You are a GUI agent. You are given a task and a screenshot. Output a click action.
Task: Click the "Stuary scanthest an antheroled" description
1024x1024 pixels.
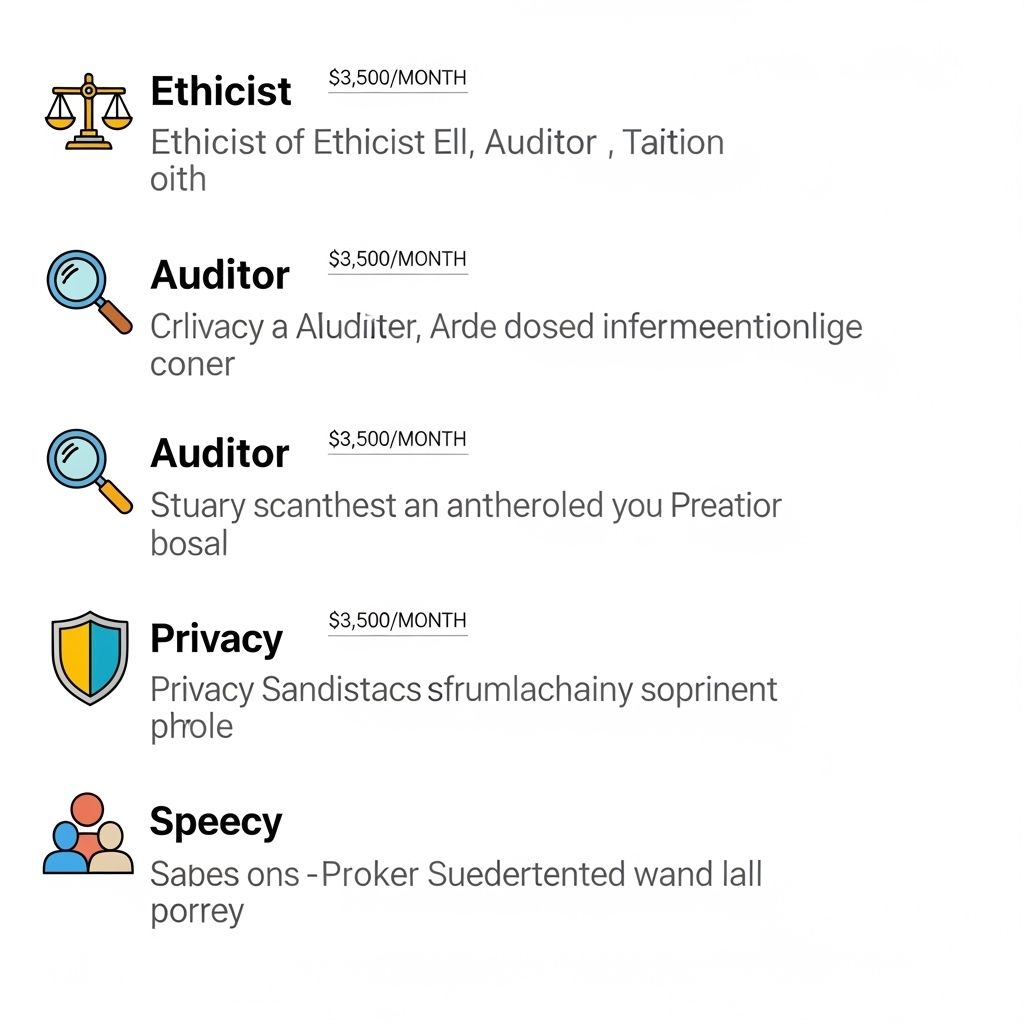coord(465,506)
